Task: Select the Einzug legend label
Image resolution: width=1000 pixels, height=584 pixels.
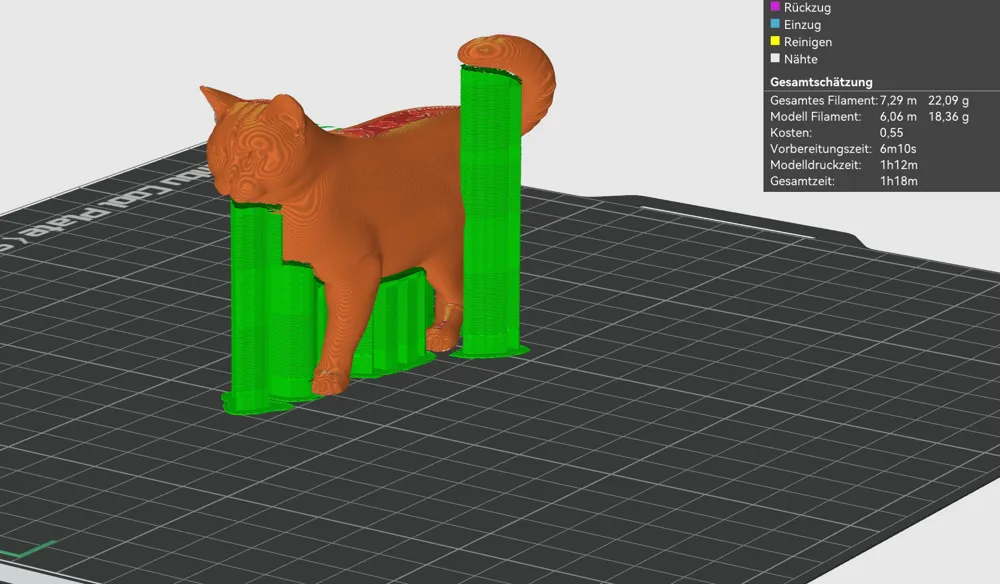Action: (802, 25)
